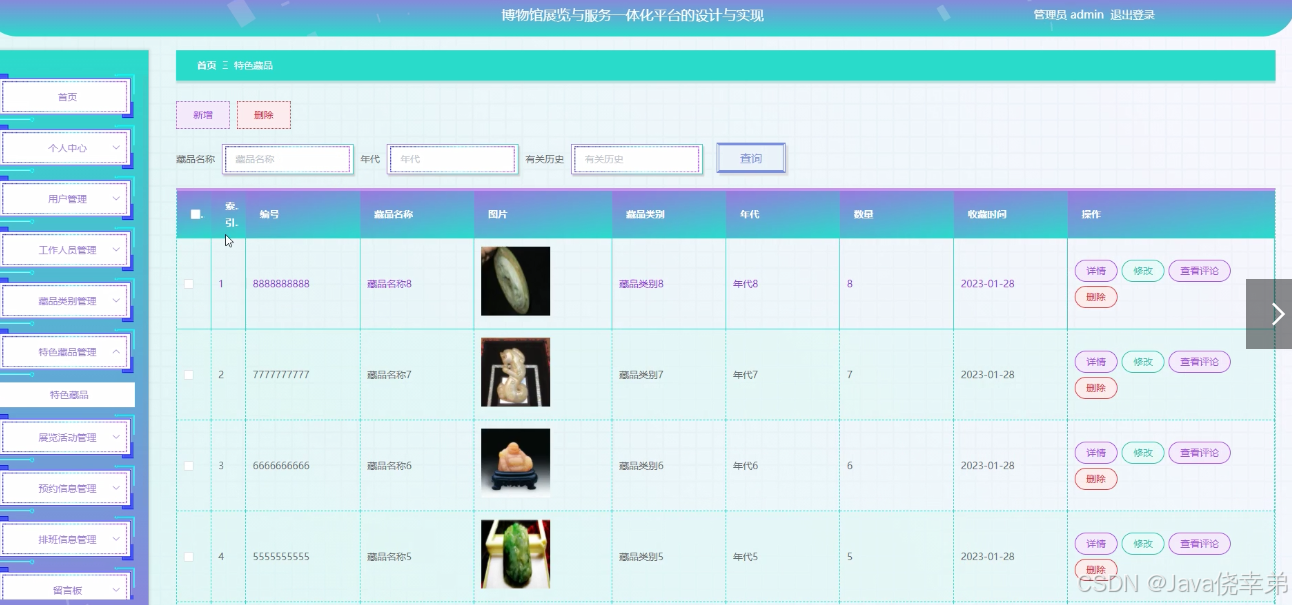This screenshot has height=605, width=1292.
Task: Open green jade image of 藏品名称5
Action: coord(515,554)
